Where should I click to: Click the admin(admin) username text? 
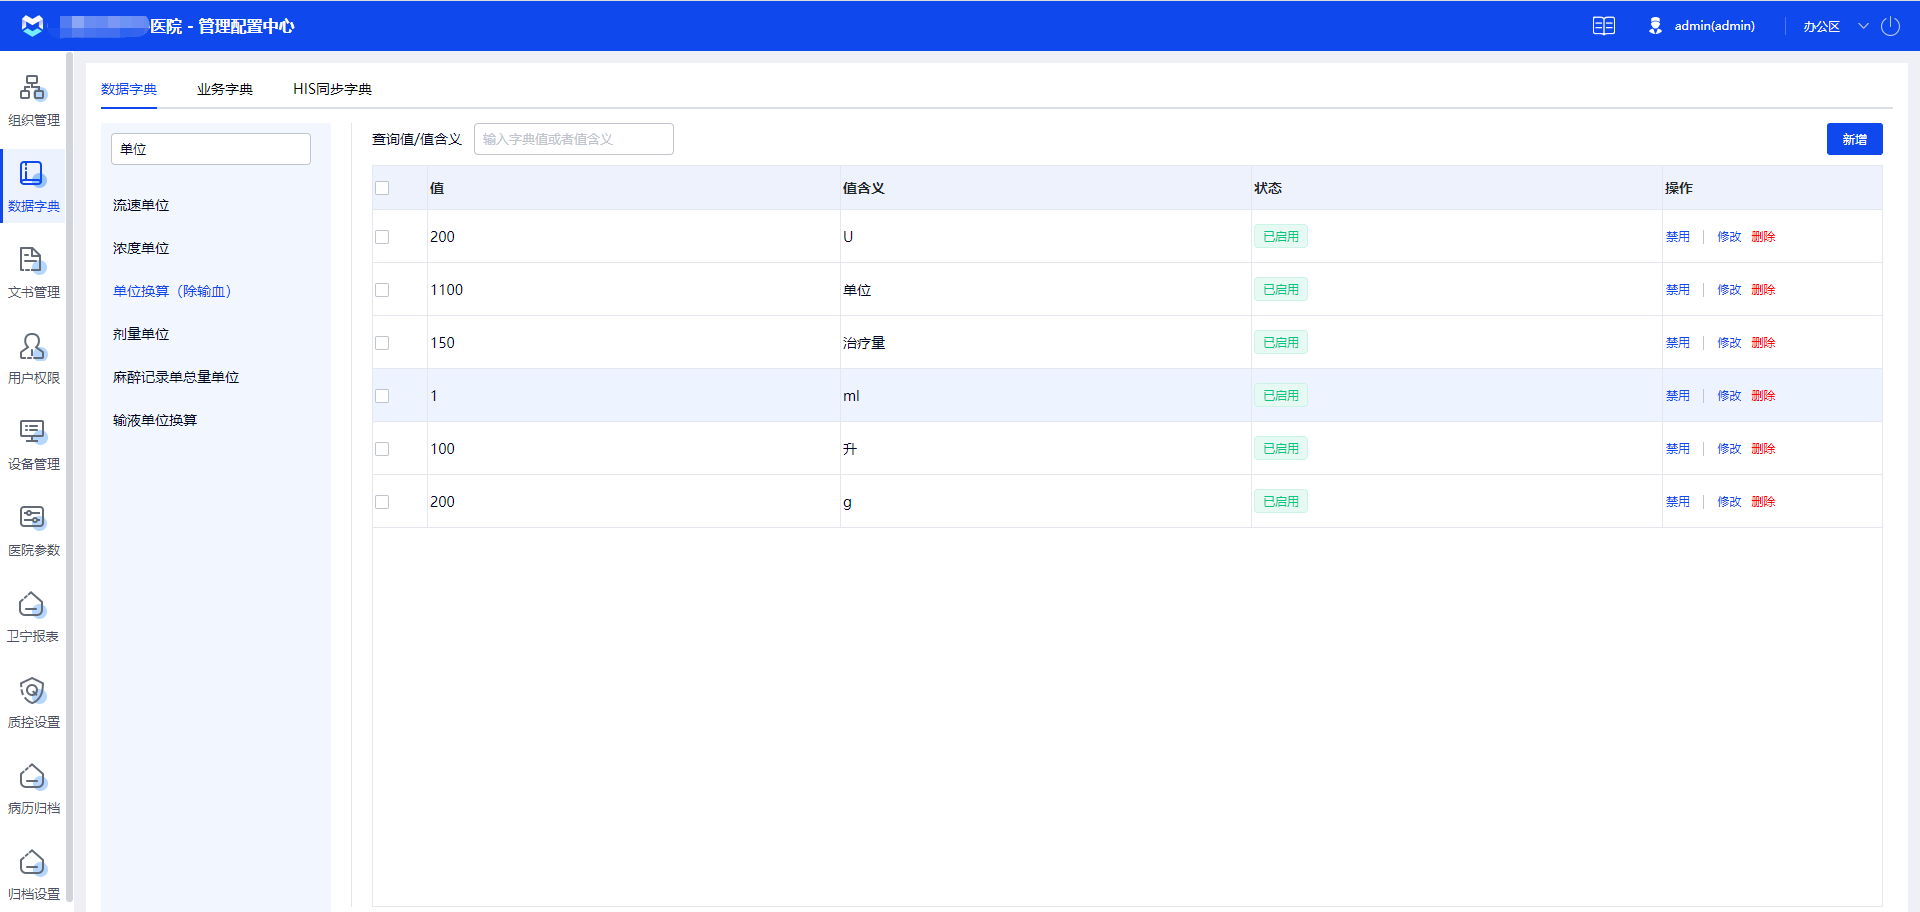click(1715, 26)
